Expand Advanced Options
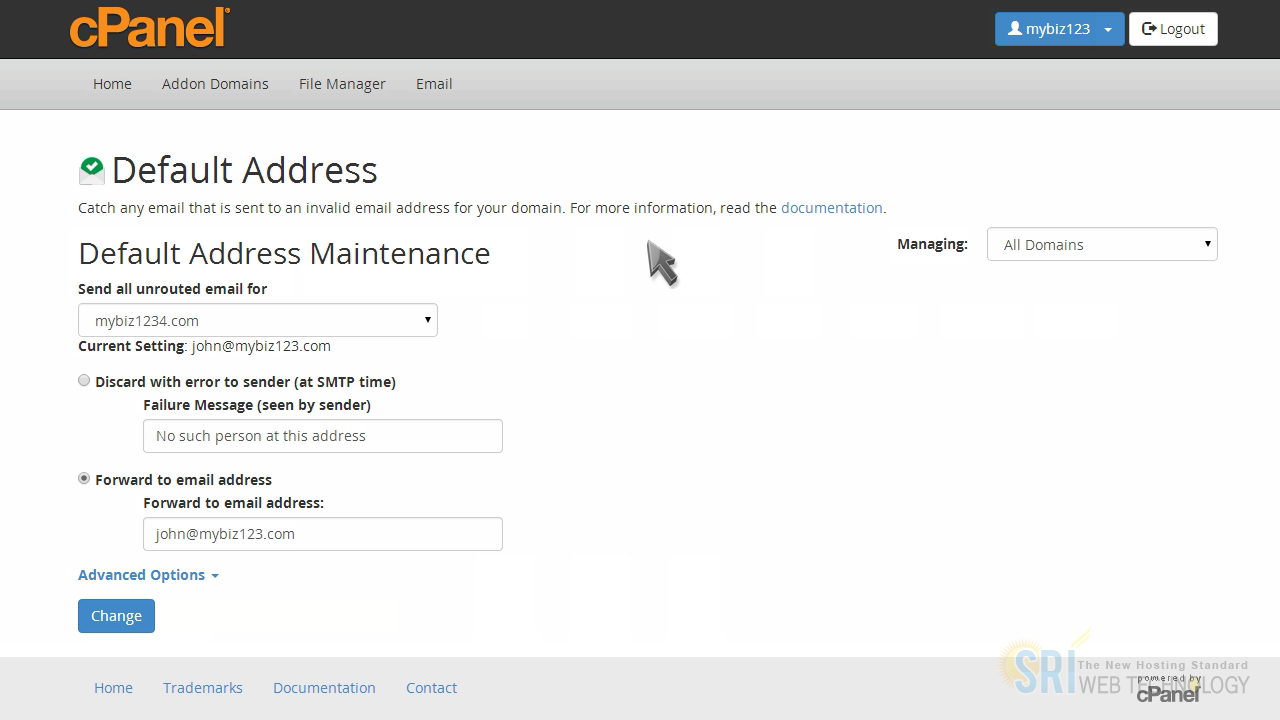Screen dimensions: 1280x720 tap(148, 575)
